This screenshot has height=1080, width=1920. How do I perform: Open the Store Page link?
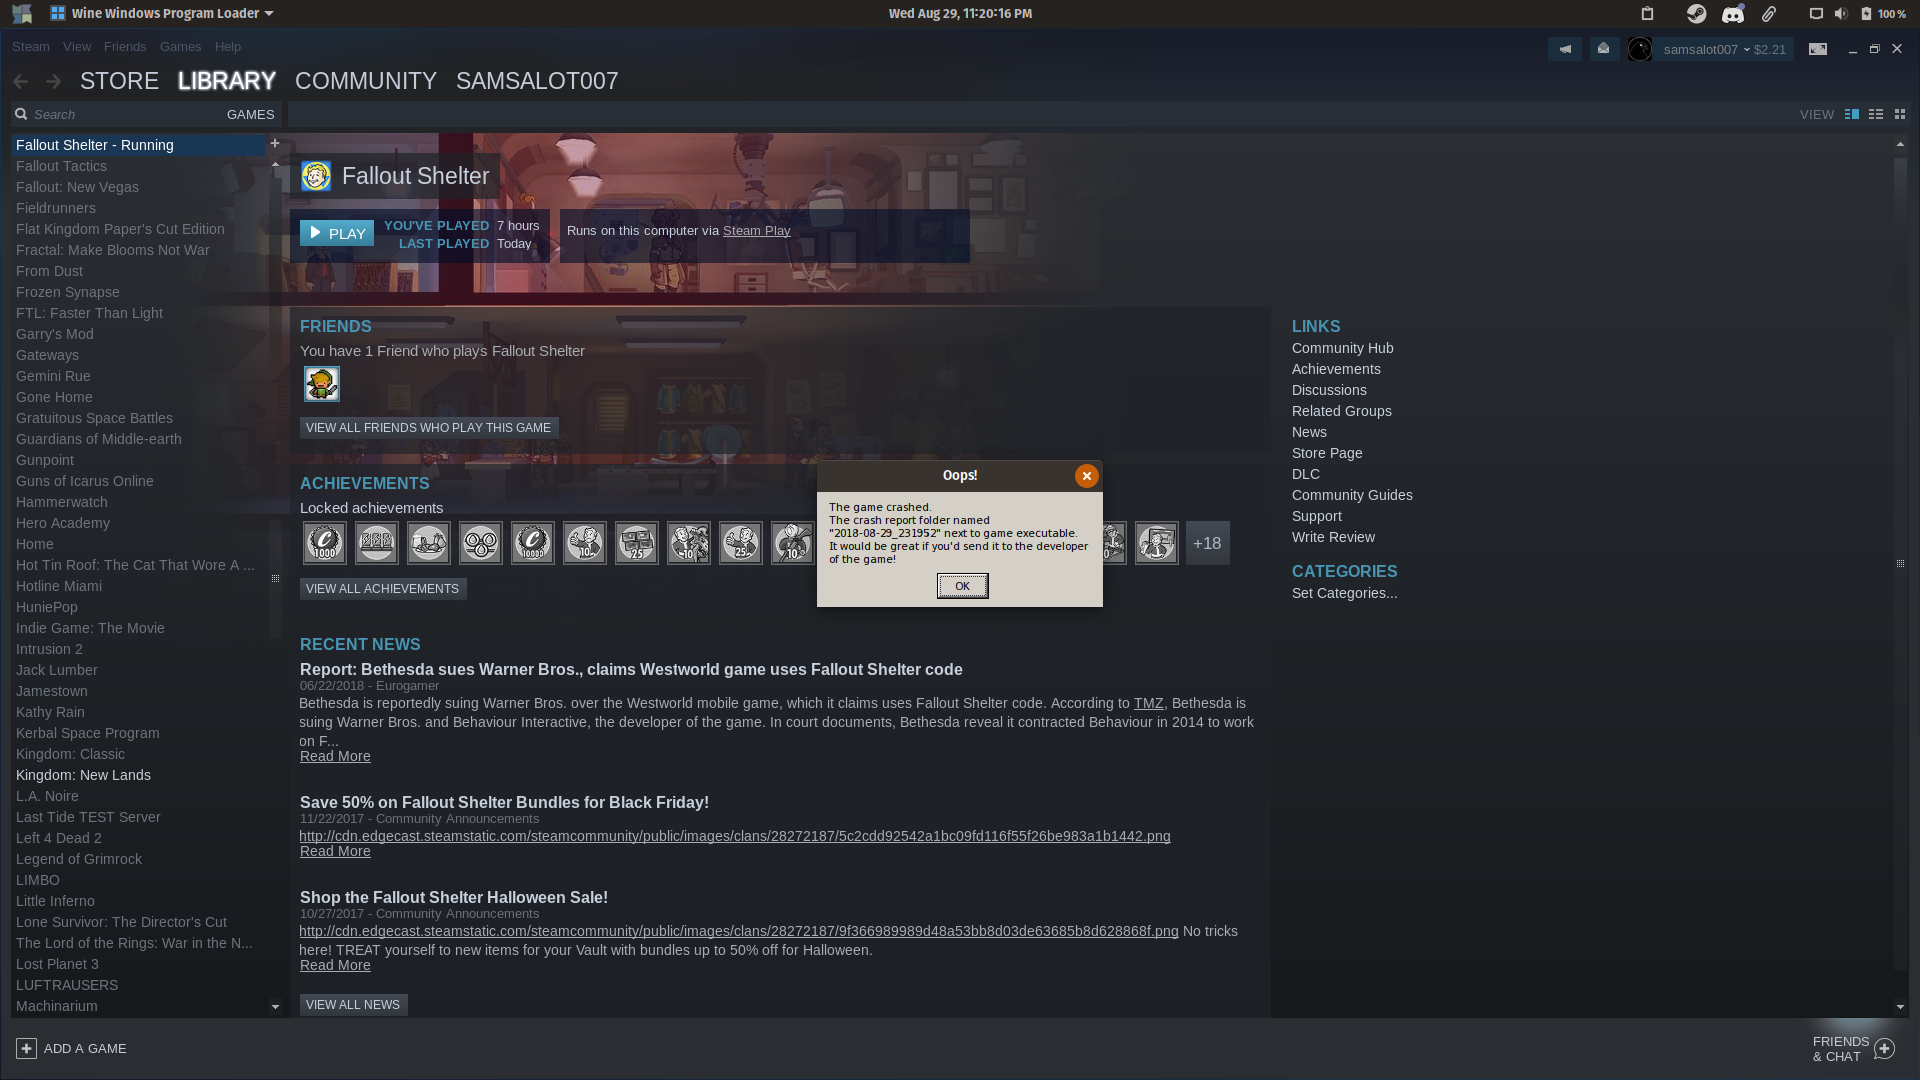(x=1327, y=453)
